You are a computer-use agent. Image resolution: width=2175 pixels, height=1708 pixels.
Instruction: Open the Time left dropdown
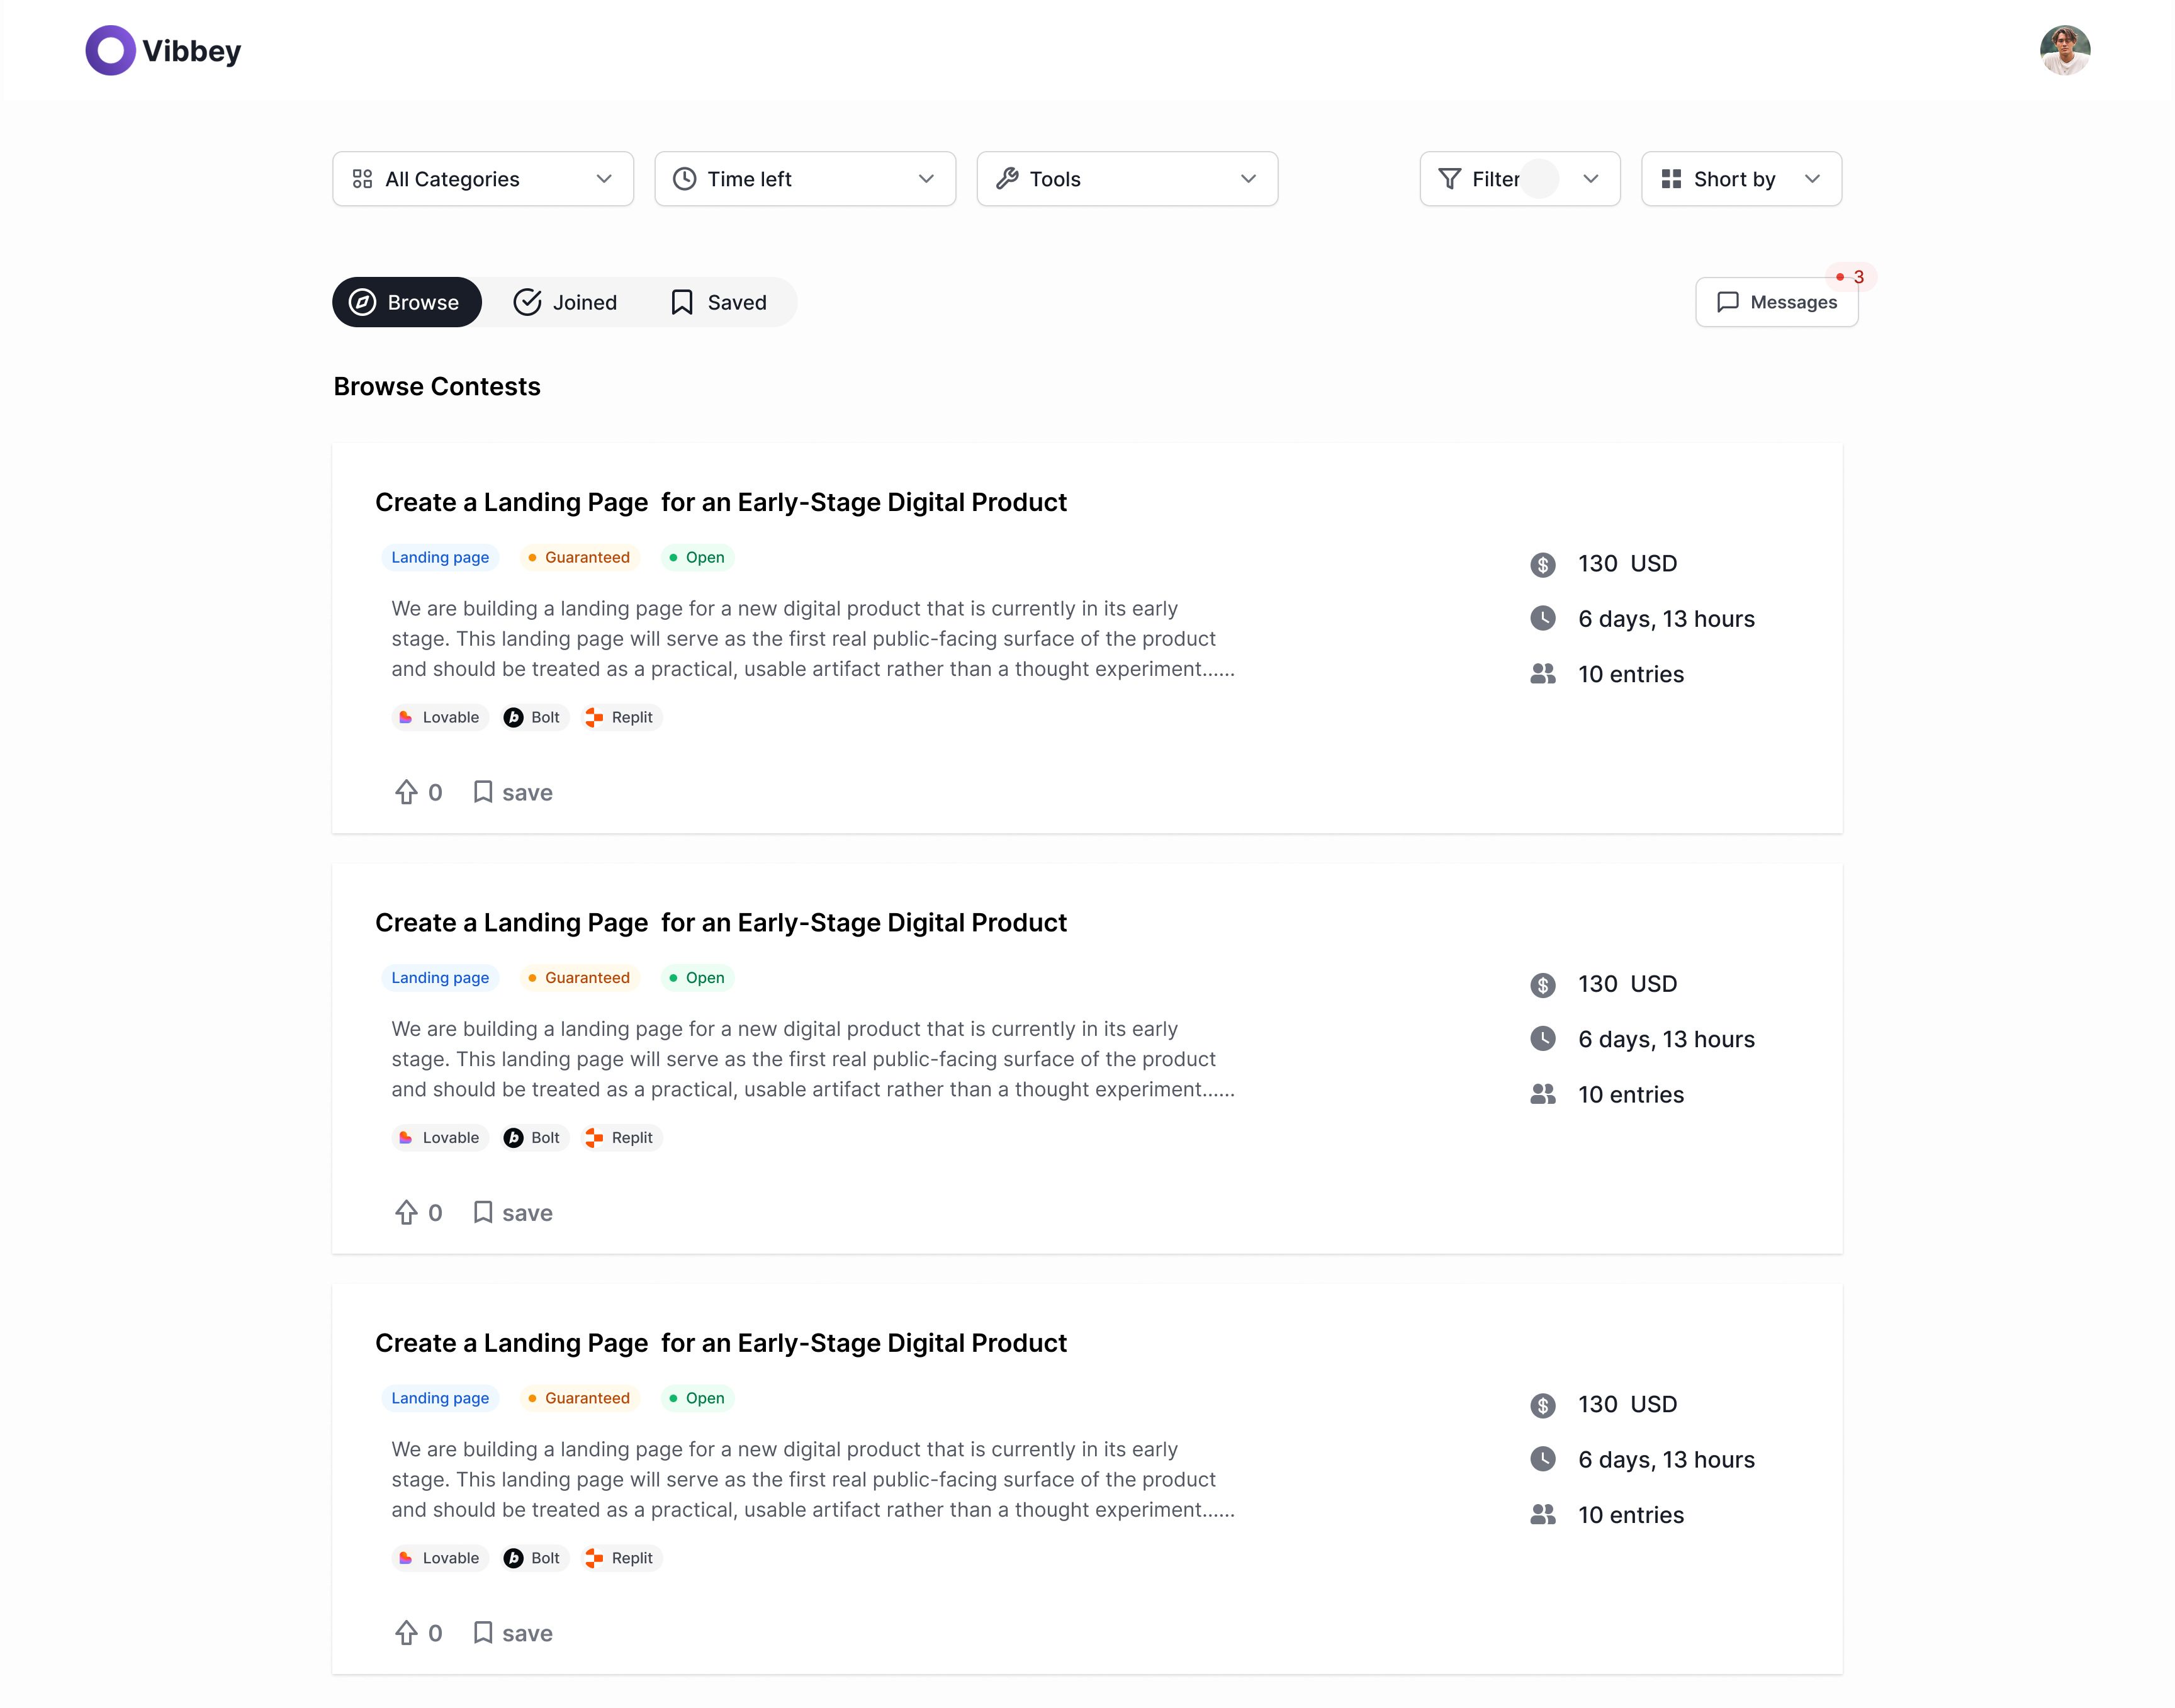point(804,178)
